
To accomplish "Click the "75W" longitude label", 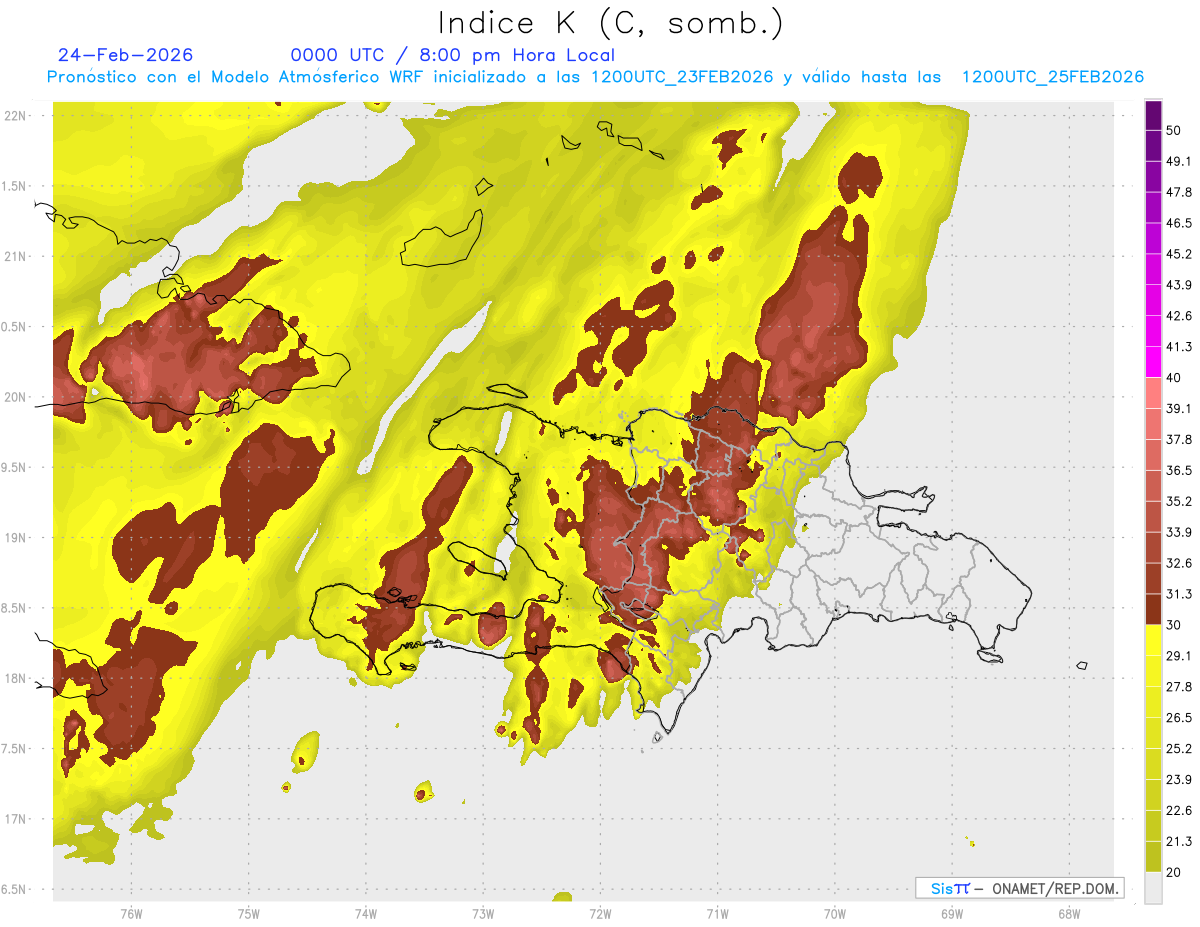I will [248, 914].
